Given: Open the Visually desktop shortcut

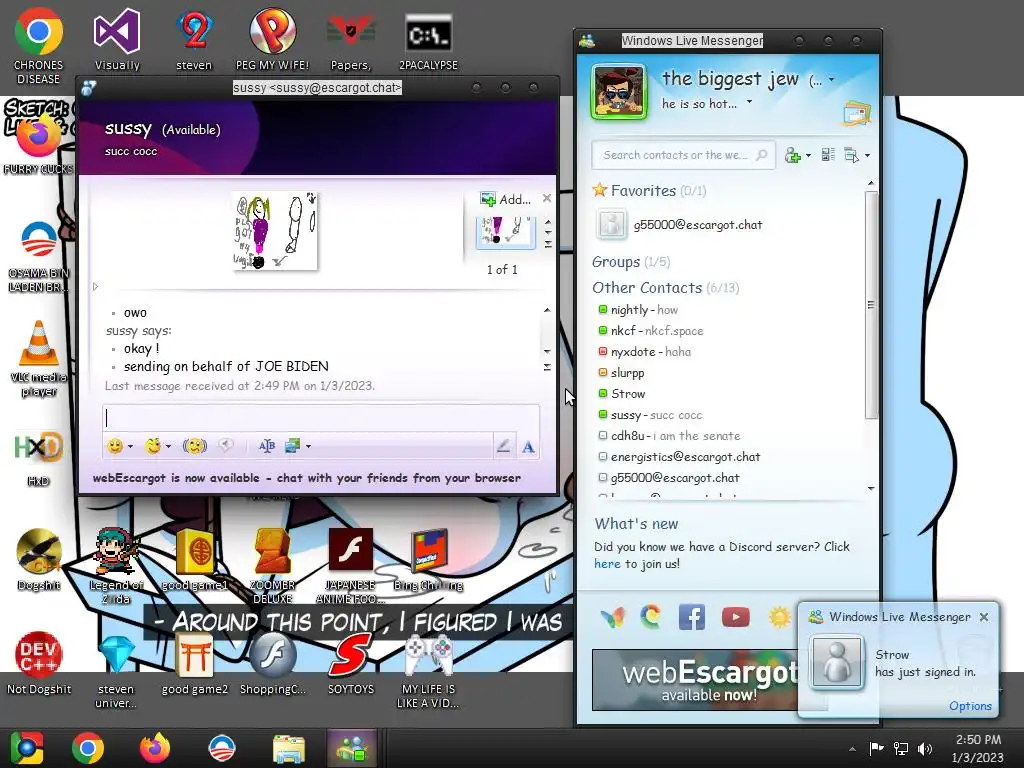Looking at the screenshot, I should click(x=117, y=39).
